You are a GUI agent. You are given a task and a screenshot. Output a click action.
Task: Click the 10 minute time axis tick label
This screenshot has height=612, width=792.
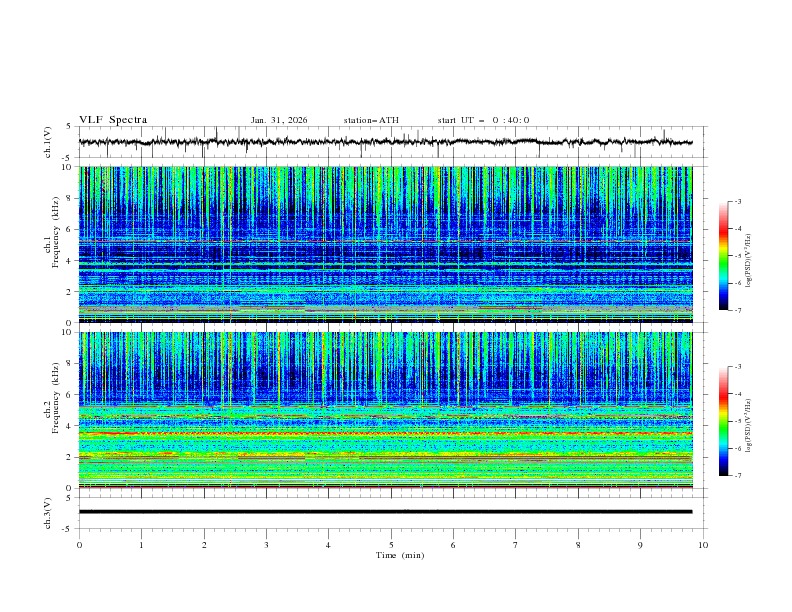pos(703,545)
